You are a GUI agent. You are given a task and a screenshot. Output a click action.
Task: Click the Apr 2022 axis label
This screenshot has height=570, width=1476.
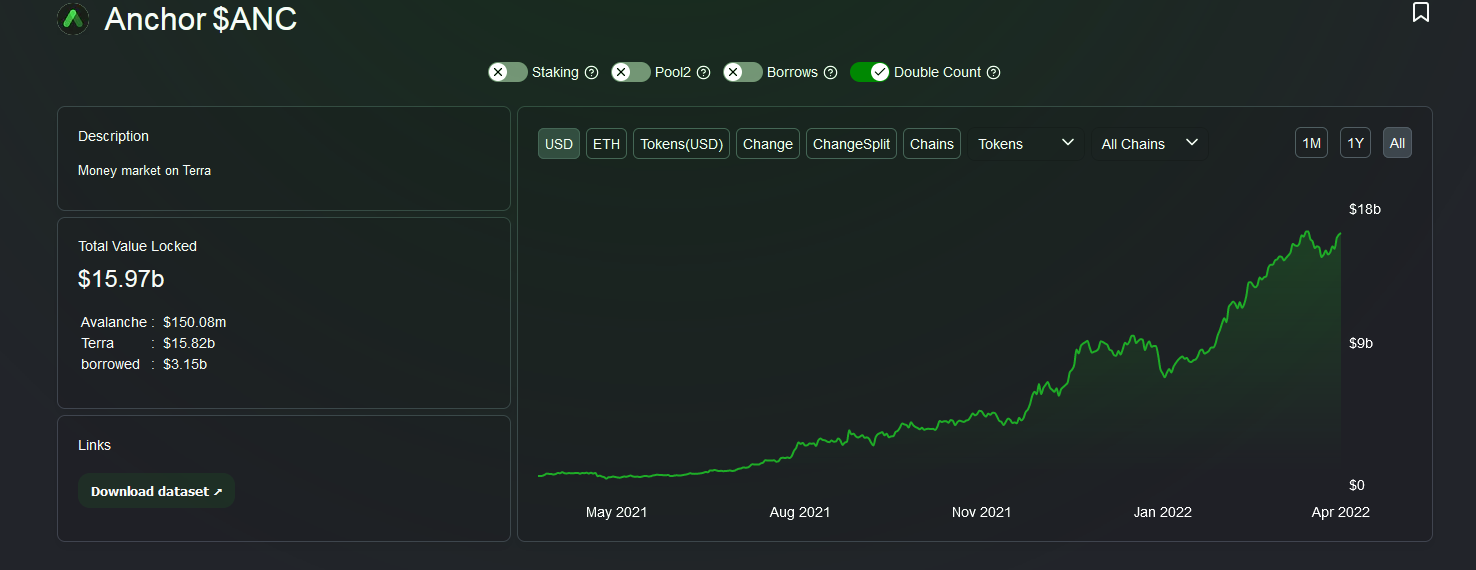point(1340,512)
